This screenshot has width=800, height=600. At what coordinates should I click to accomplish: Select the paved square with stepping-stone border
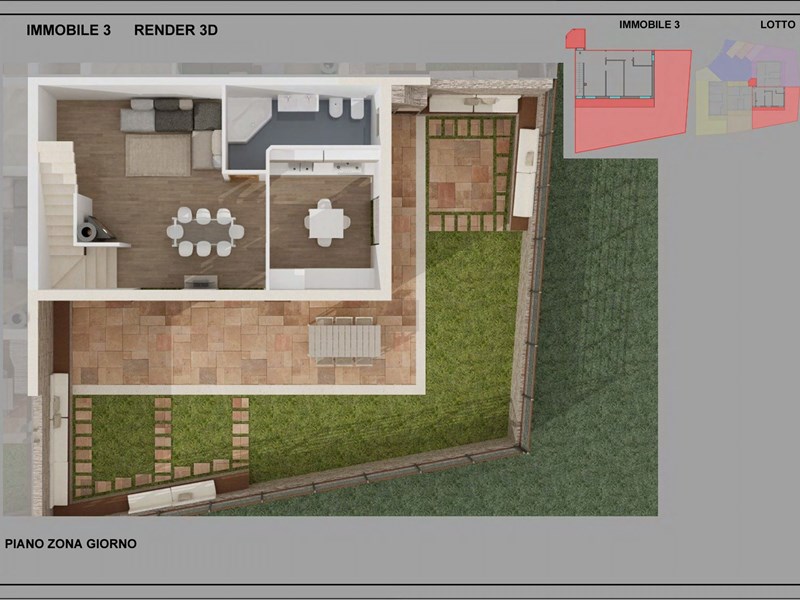click(x=469, y=174)
